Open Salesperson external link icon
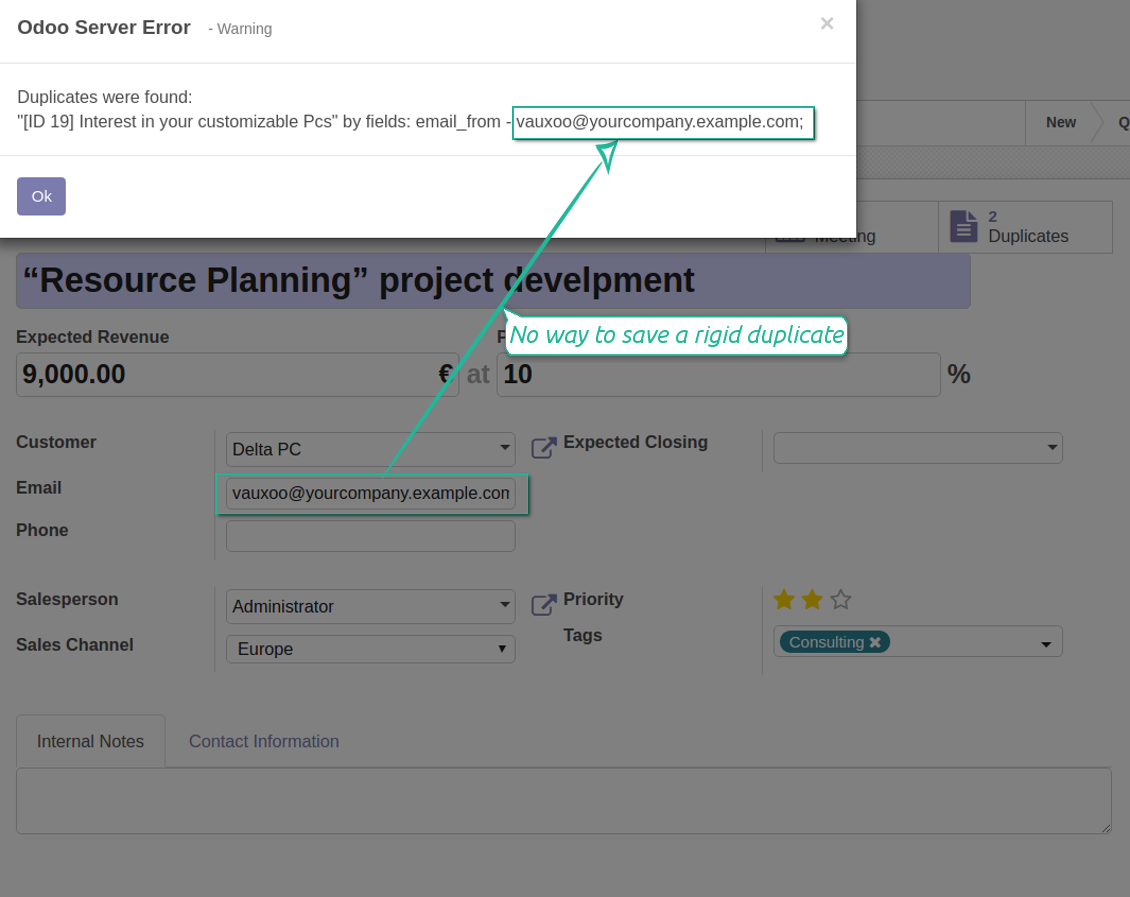This screenshot has width=1130, height=897. pos(543,604)
